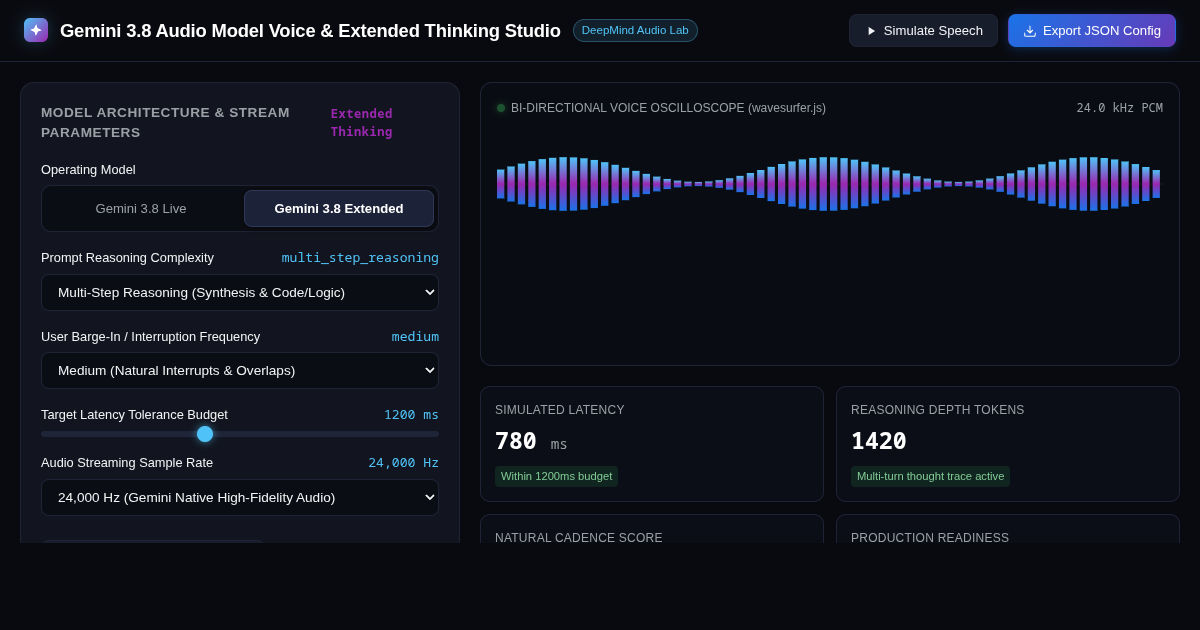Click the Natural Cadence Score heading
1200x630 pixels.
[x=579, y=538]
